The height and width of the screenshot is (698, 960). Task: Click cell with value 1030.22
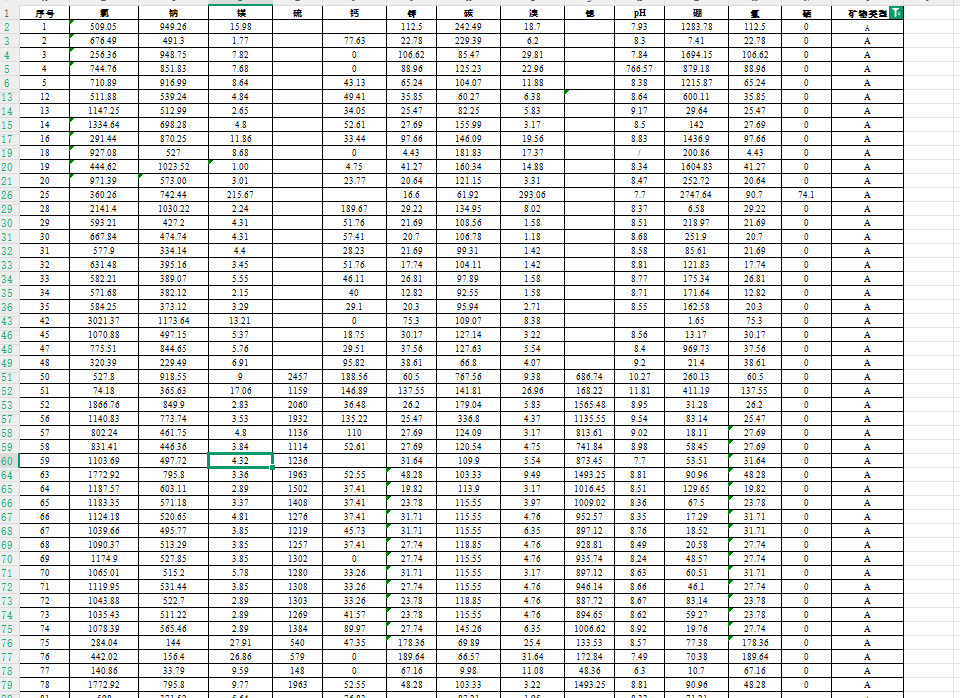173,209
